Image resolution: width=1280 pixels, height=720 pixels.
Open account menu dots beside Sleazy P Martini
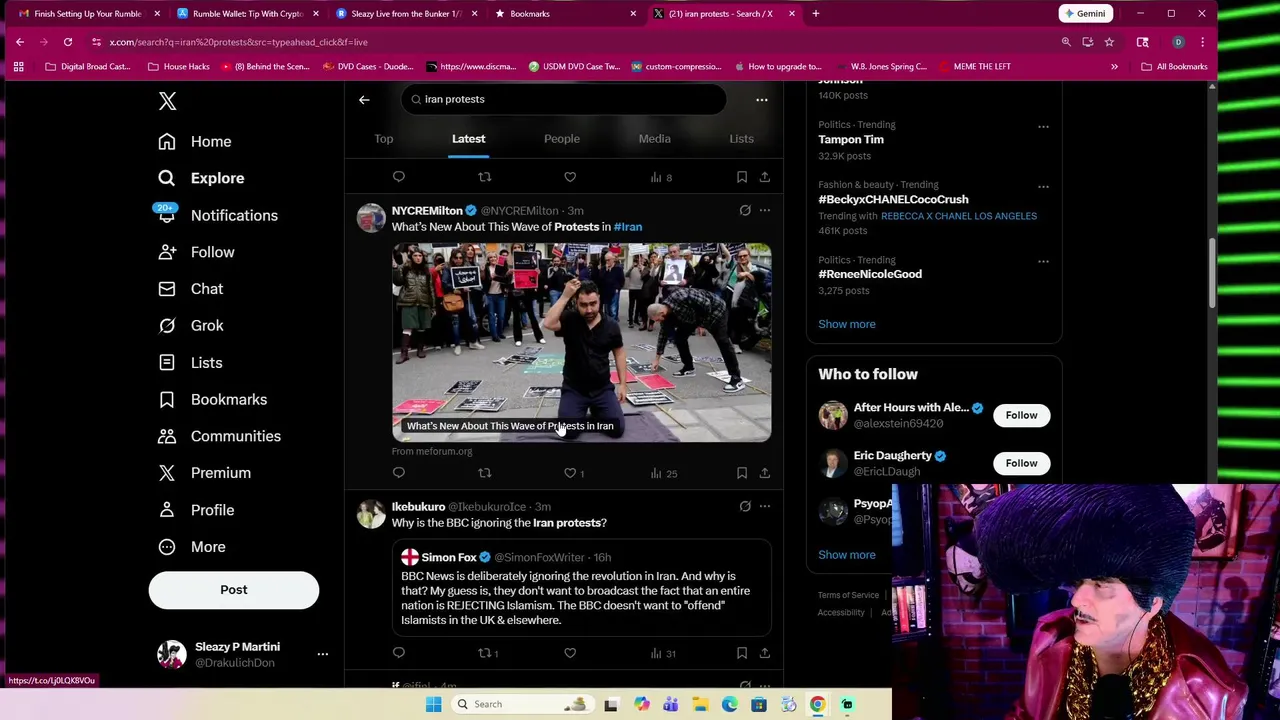tap(322, 654)
